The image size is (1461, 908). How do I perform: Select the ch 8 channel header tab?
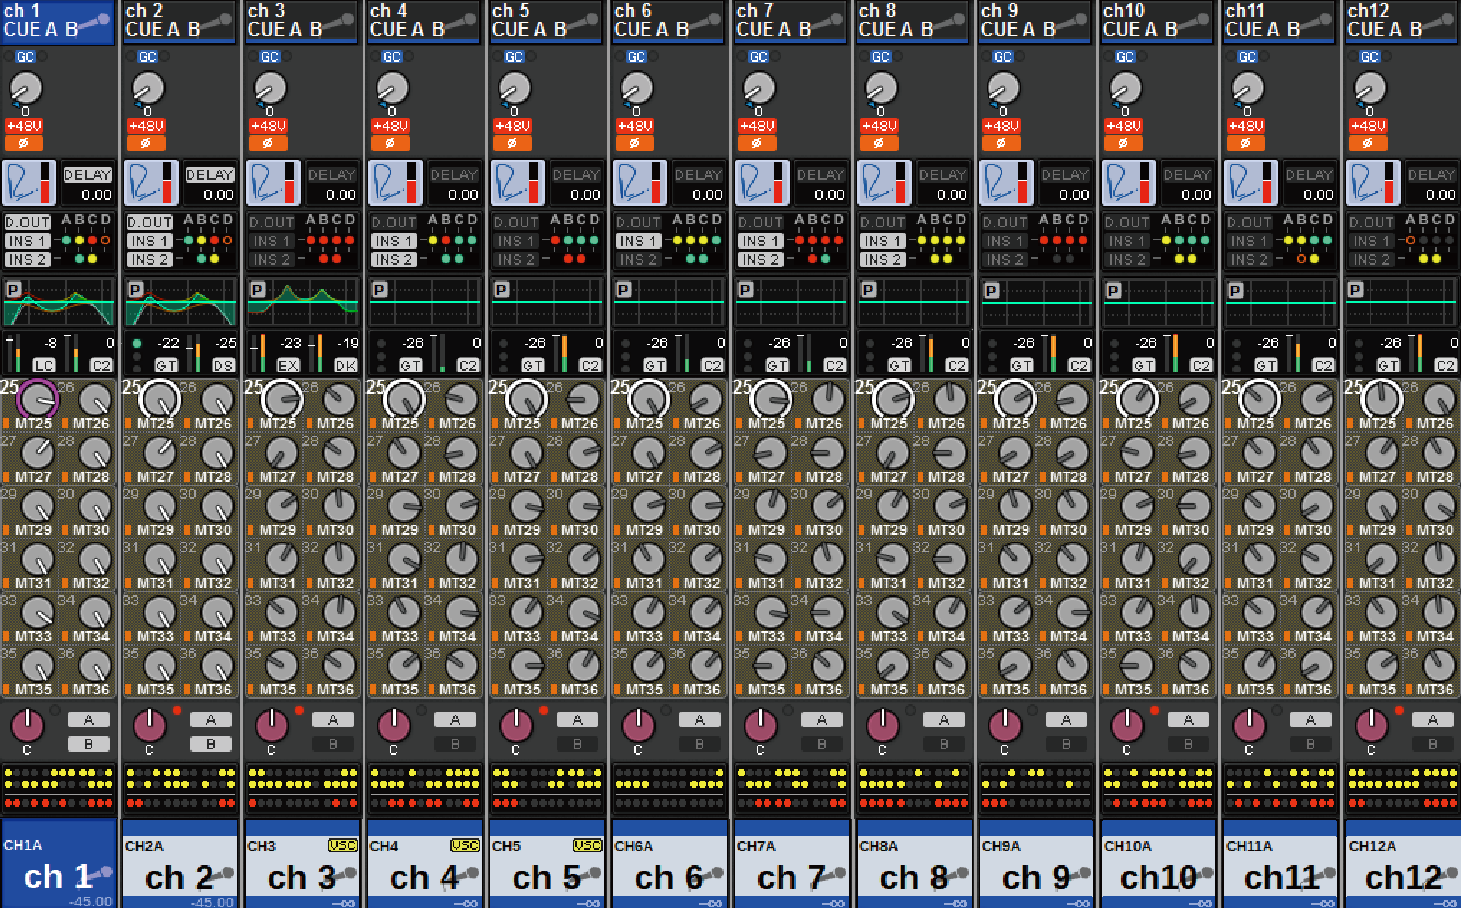(x=913, y=21)
